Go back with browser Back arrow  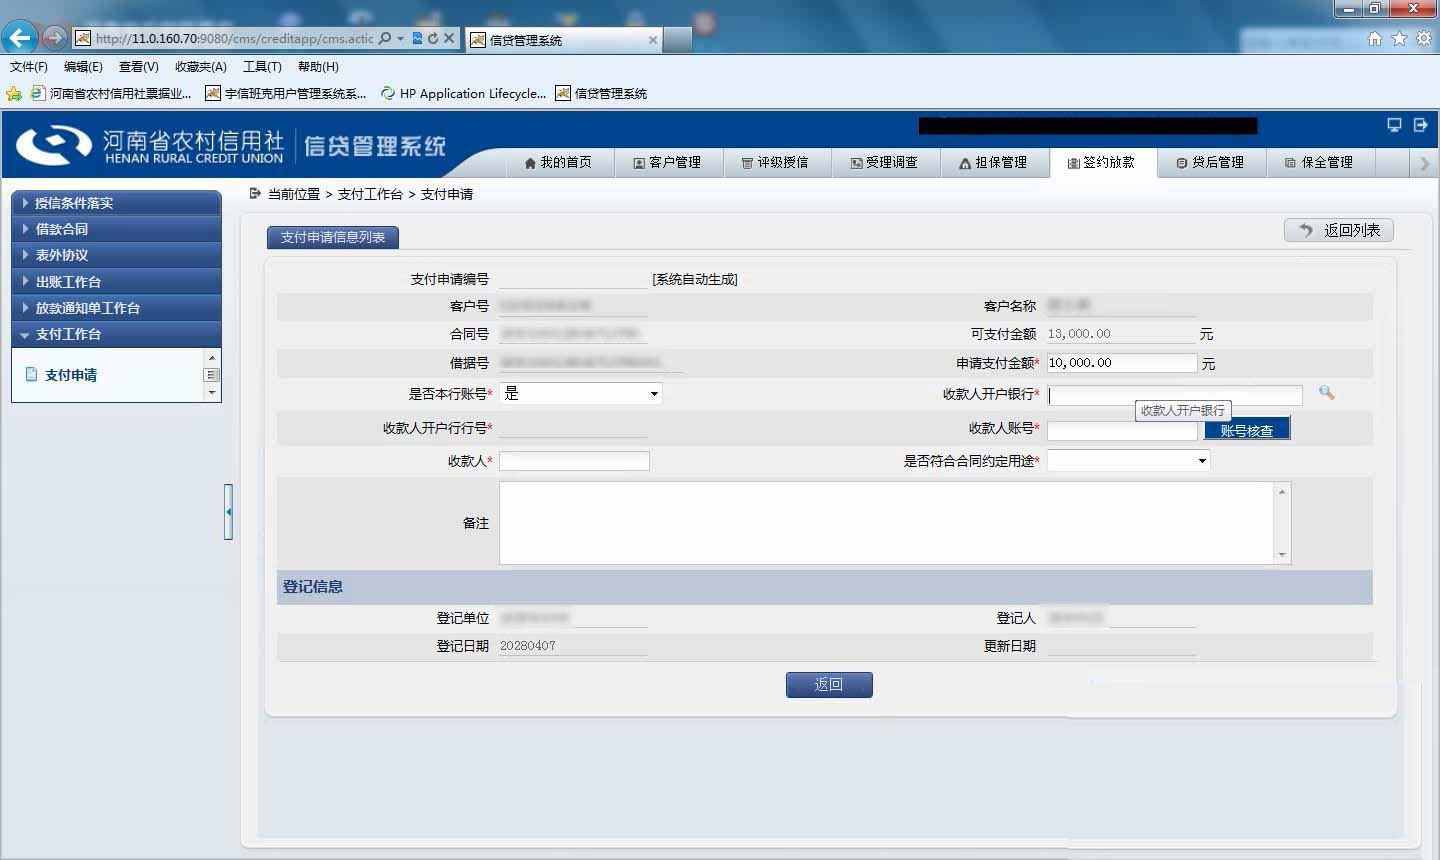(x=20, y=38)
